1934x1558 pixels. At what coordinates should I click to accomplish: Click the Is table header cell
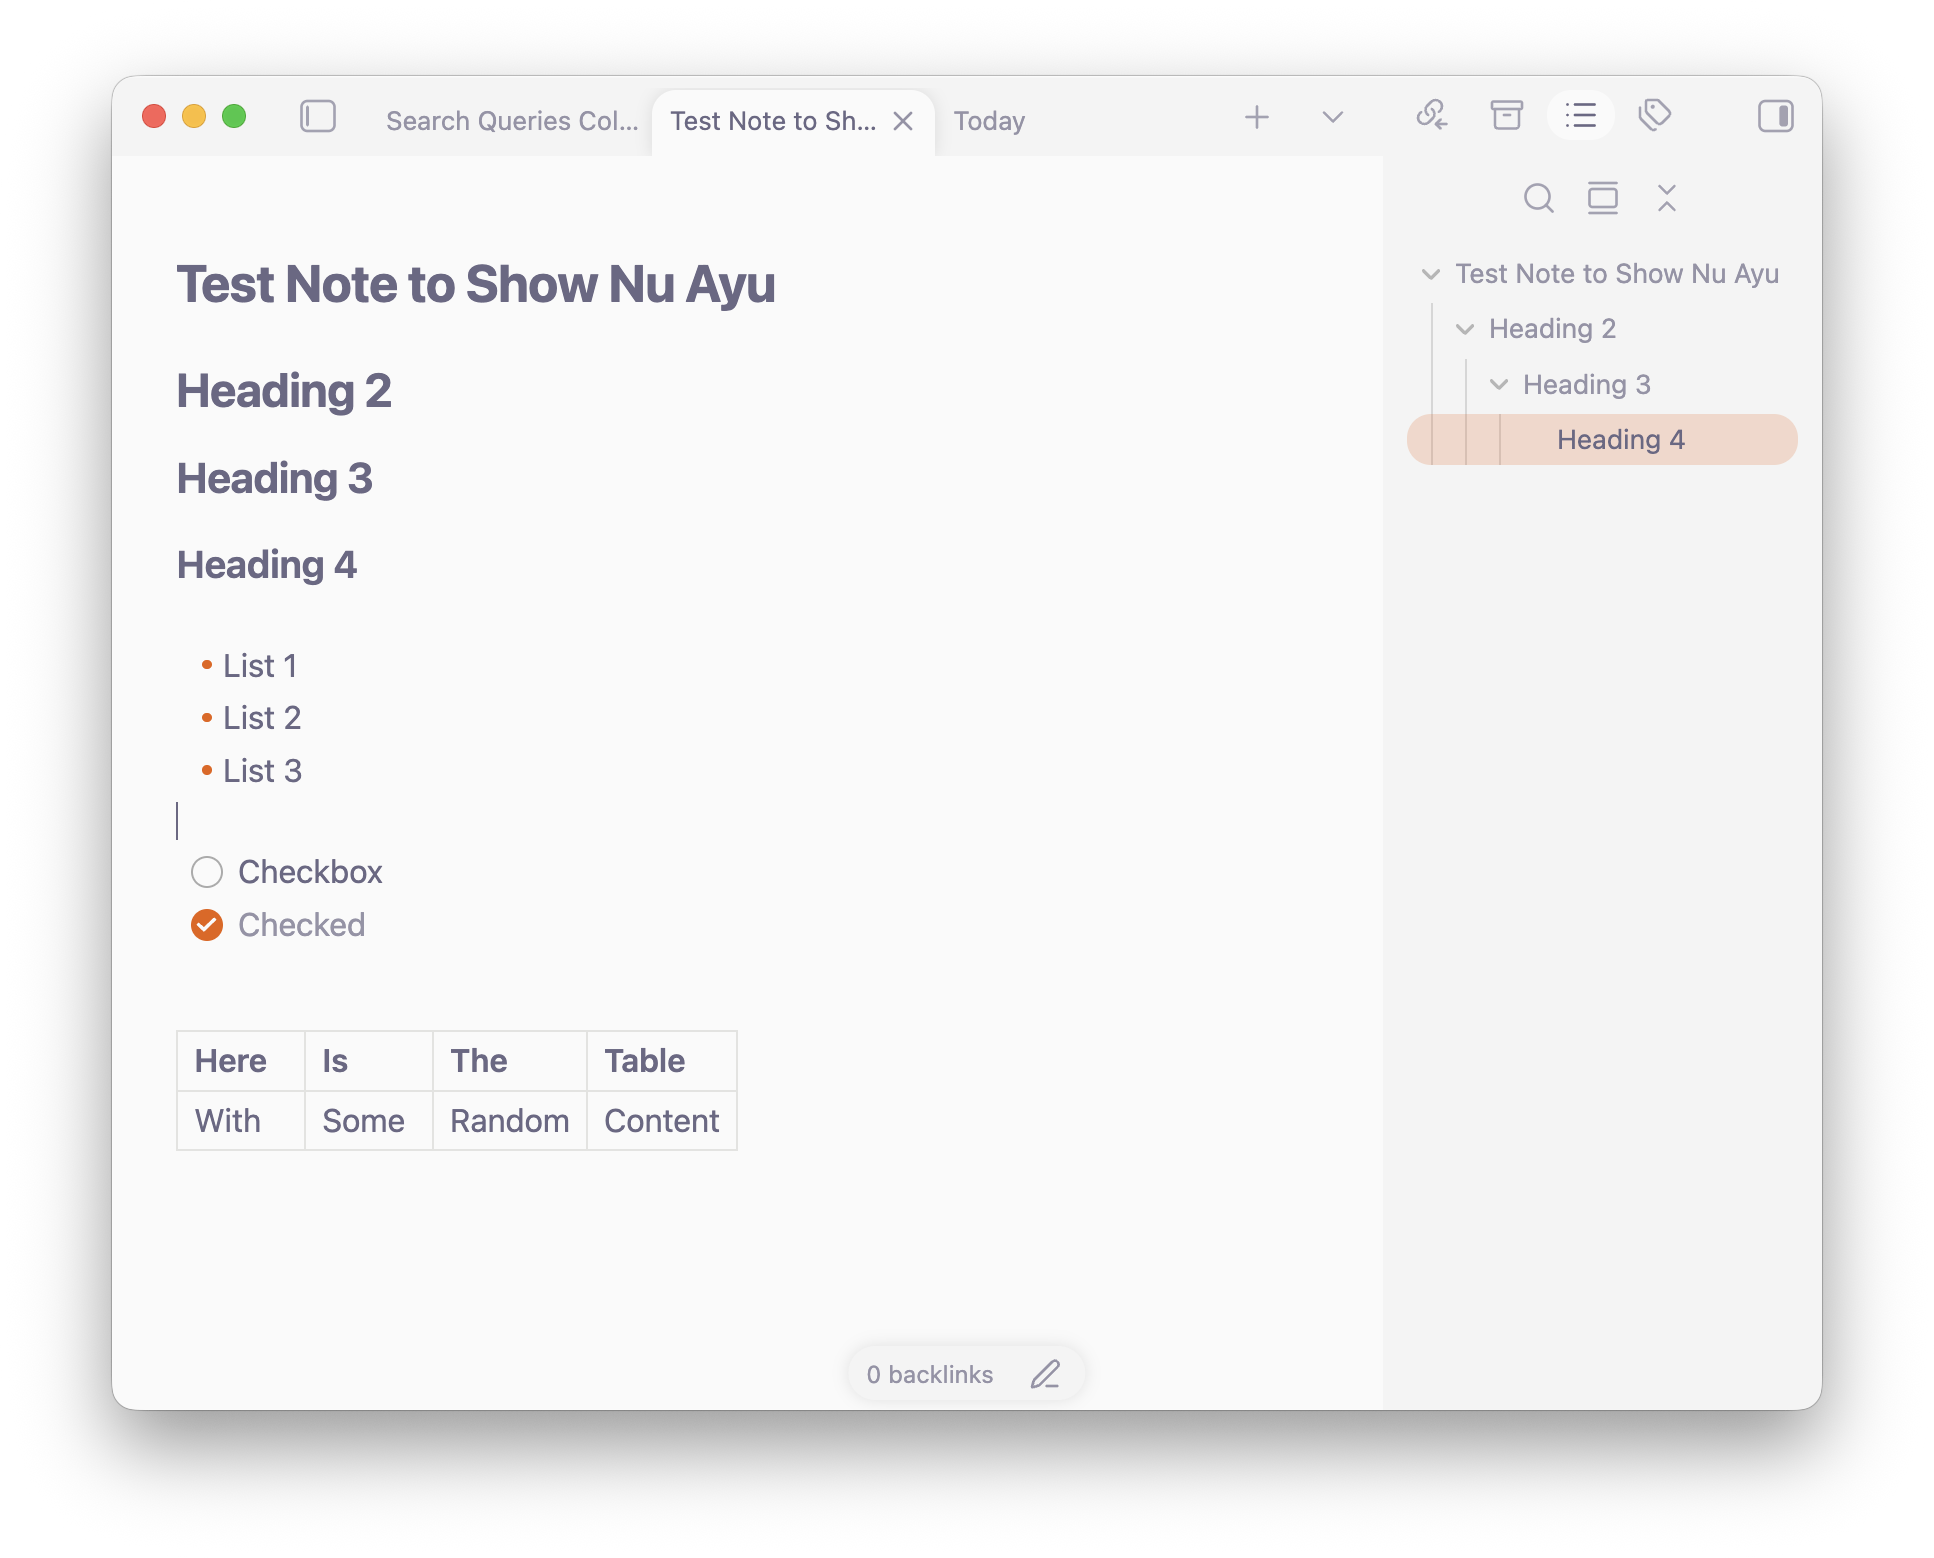coord(369,1061)
